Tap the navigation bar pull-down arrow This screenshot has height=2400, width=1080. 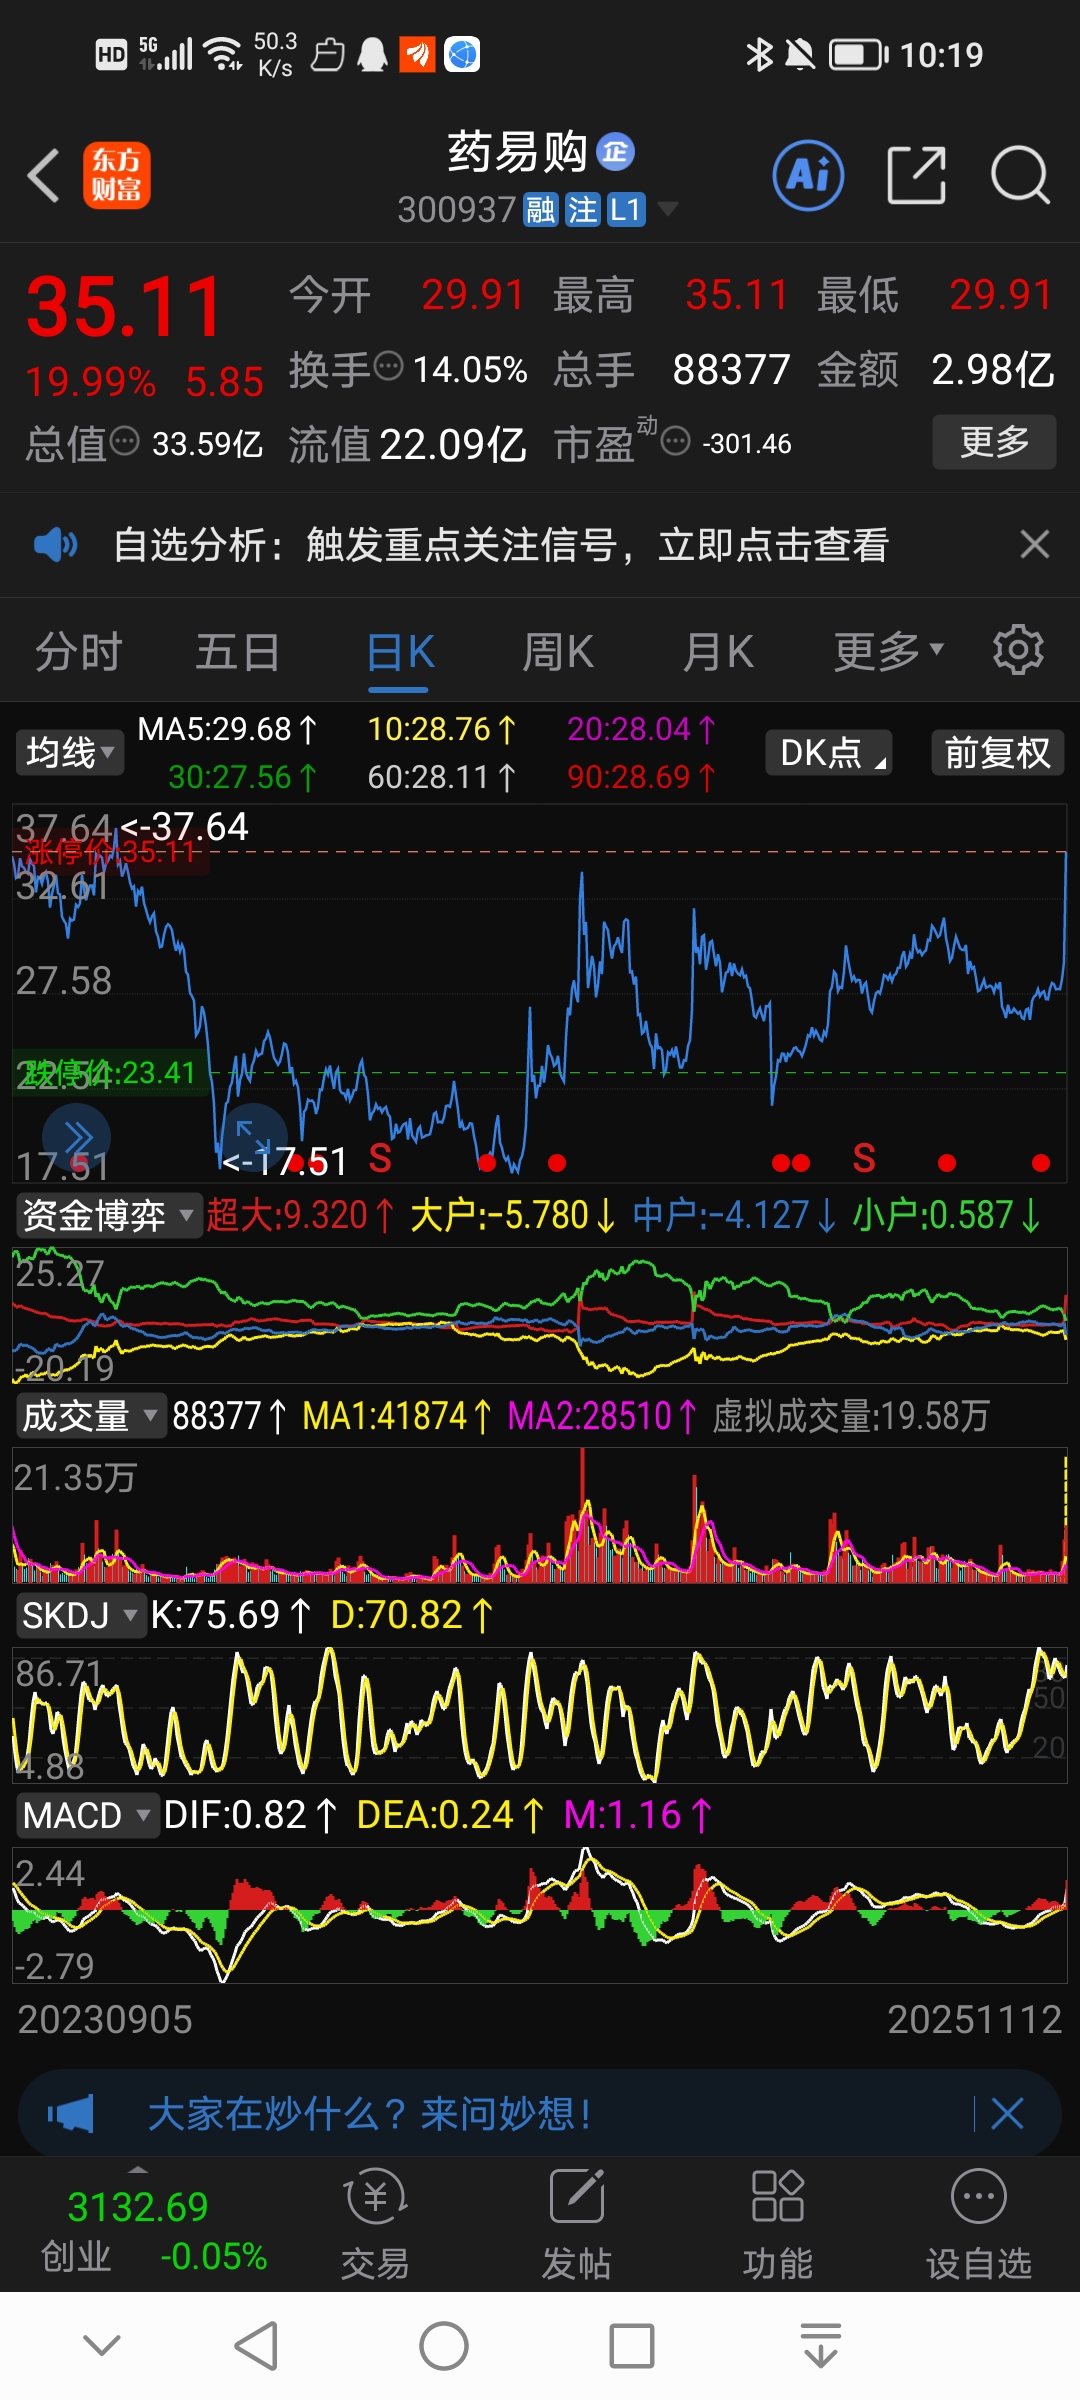(x=820, y=2345)
